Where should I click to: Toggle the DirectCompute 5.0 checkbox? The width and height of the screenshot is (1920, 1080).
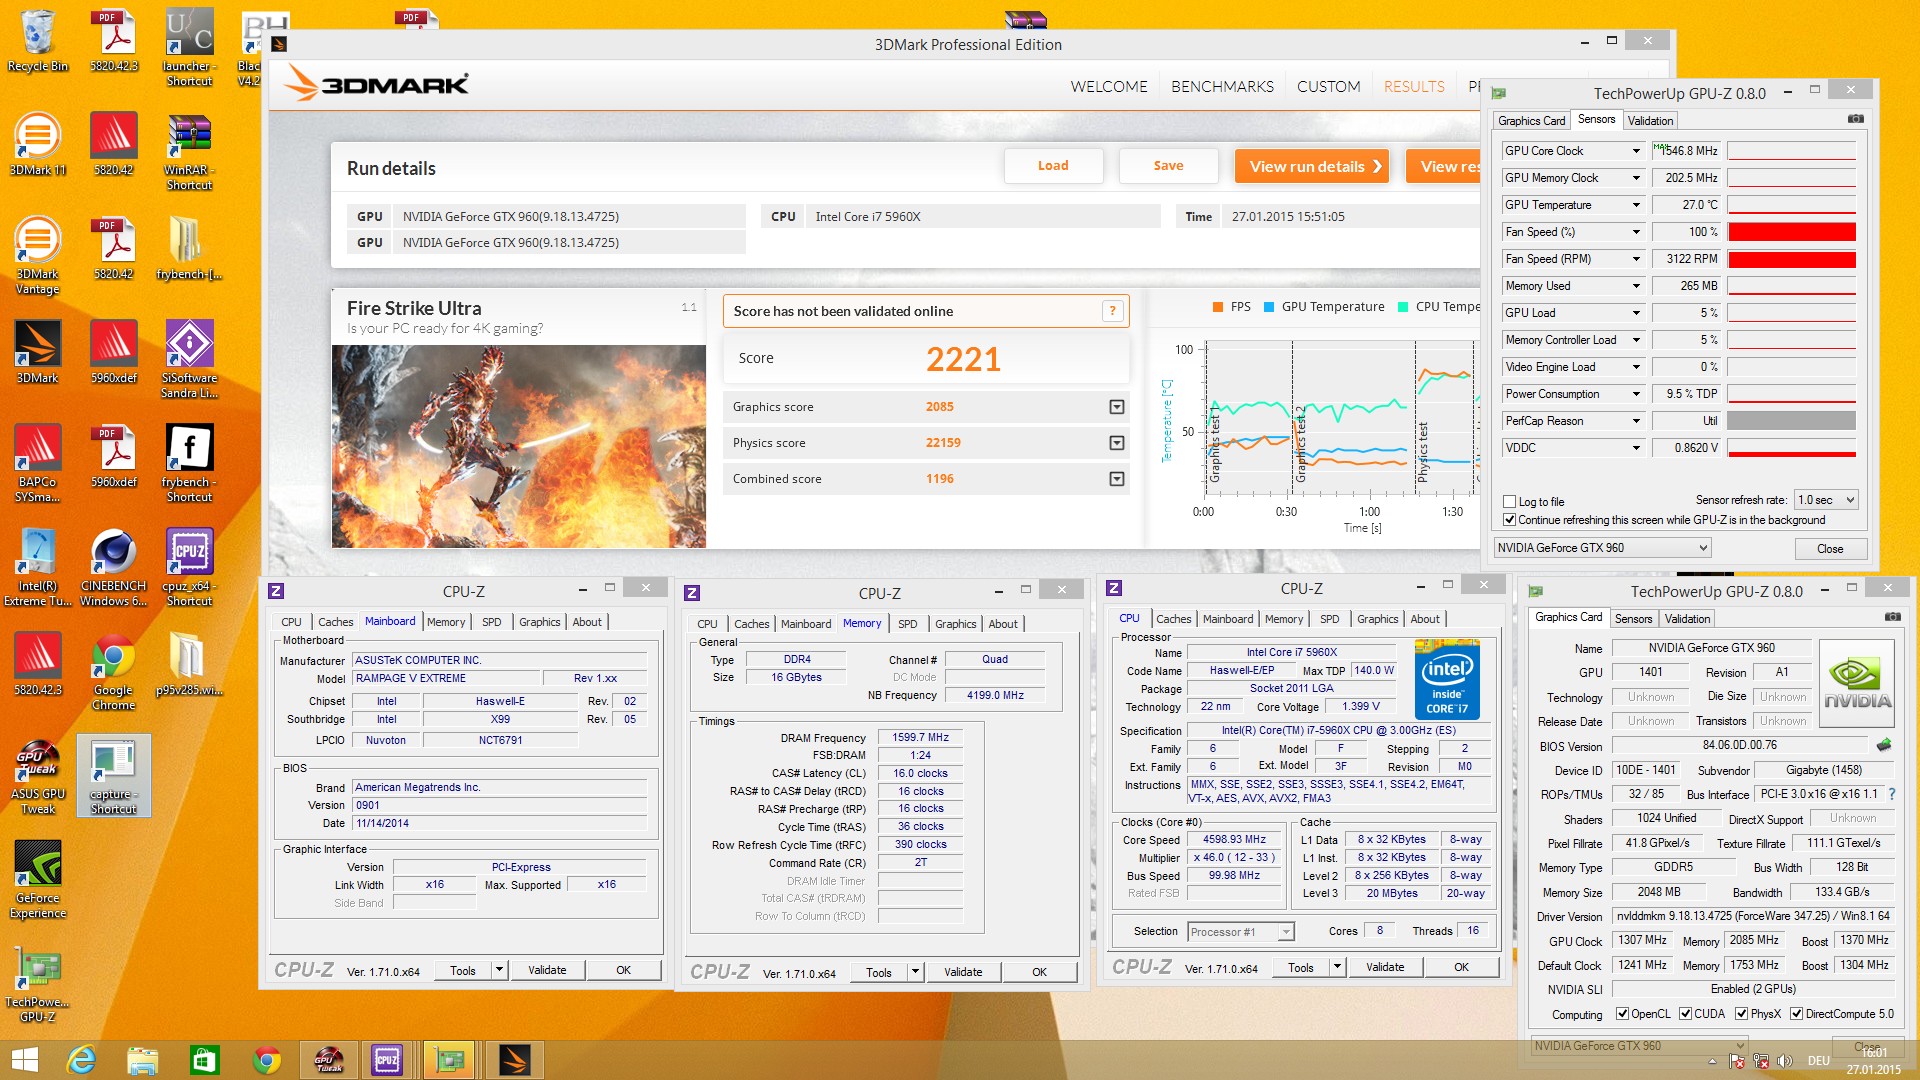1796,1014
